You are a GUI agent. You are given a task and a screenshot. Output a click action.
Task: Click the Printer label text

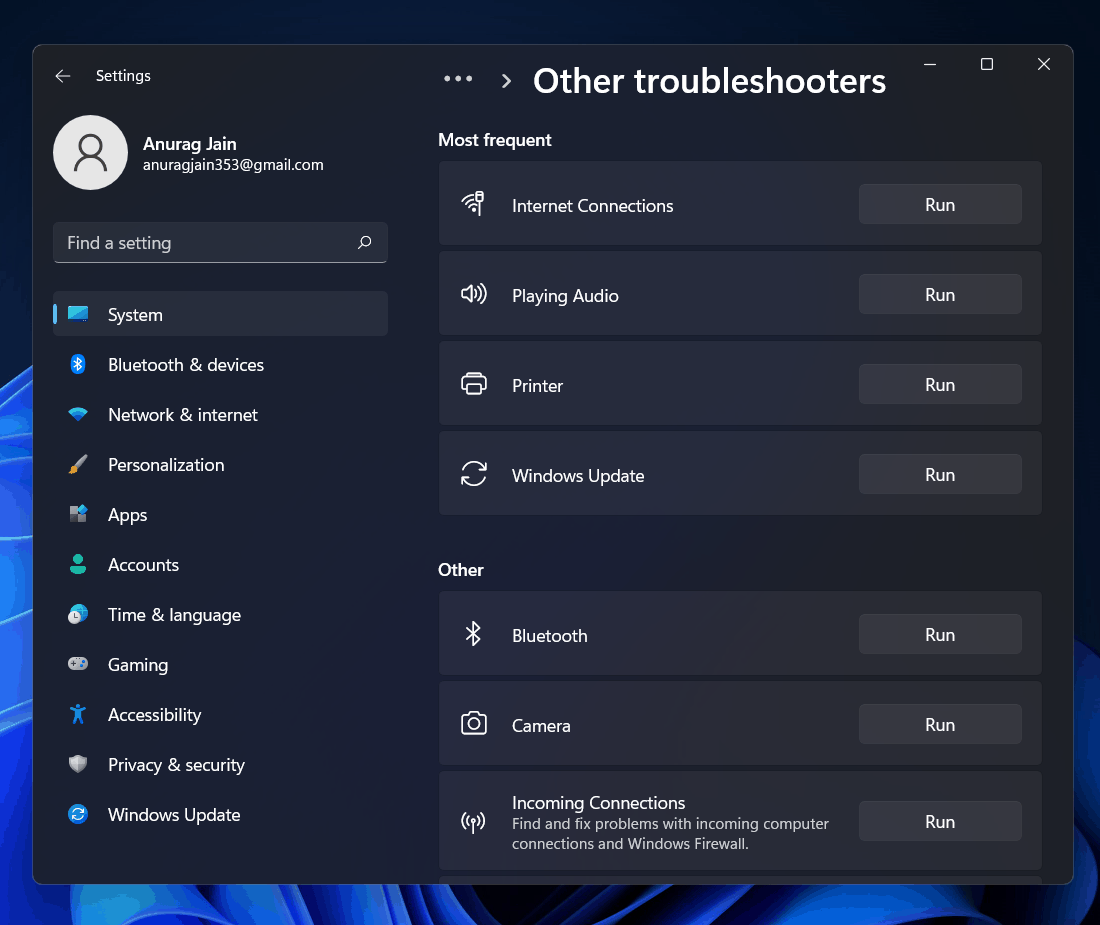537,386
